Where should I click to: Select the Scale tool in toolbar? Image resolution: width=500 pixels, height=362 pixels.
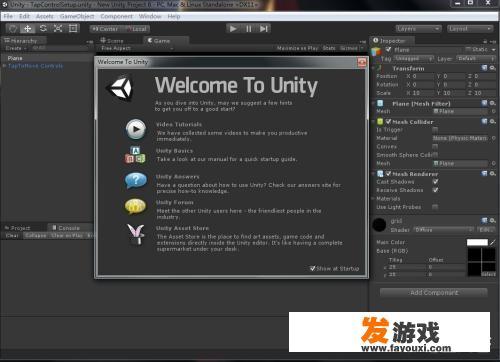click(58, 29)
